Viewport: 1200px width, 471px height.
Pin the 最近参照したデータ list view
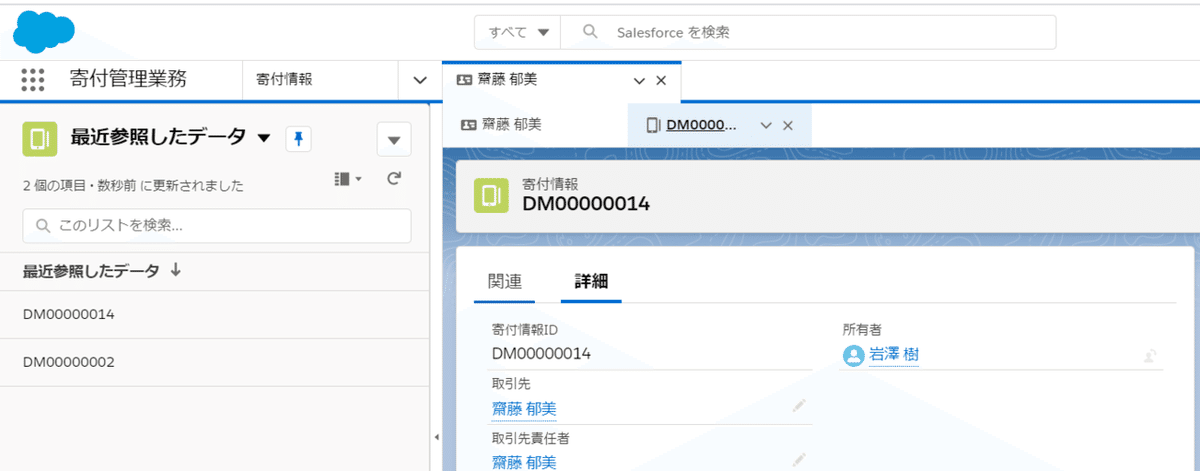tap(298, 139)
